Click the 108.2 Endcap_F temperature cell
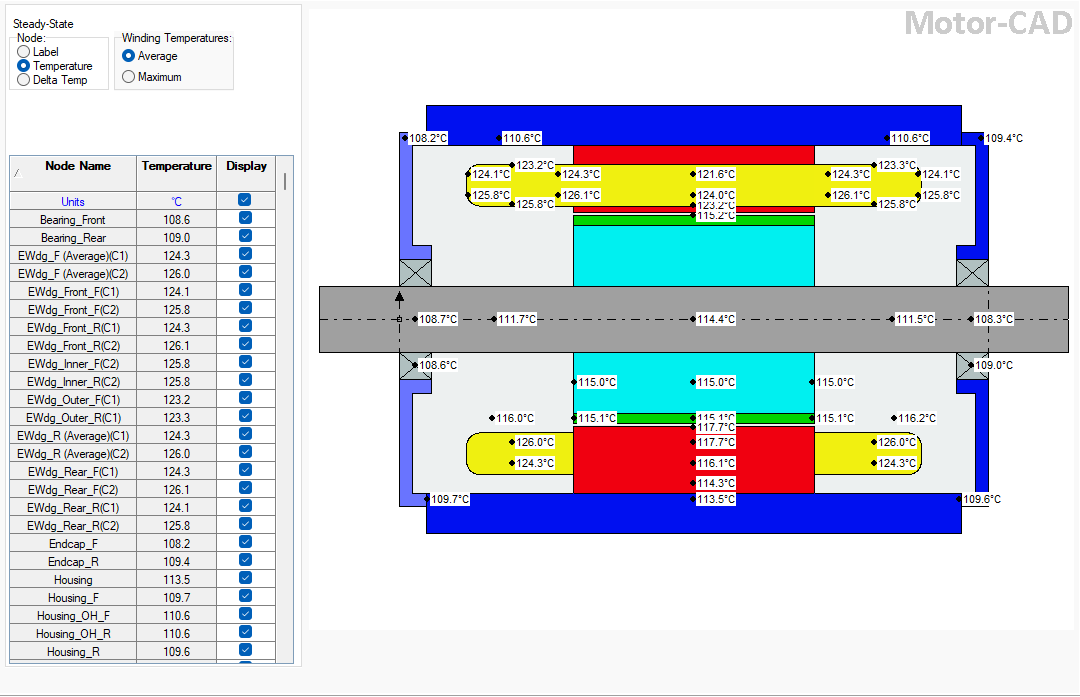Image resolution: width=1080 pixels, height=697 pixels. pyautogui.click(x=176, y=544)
